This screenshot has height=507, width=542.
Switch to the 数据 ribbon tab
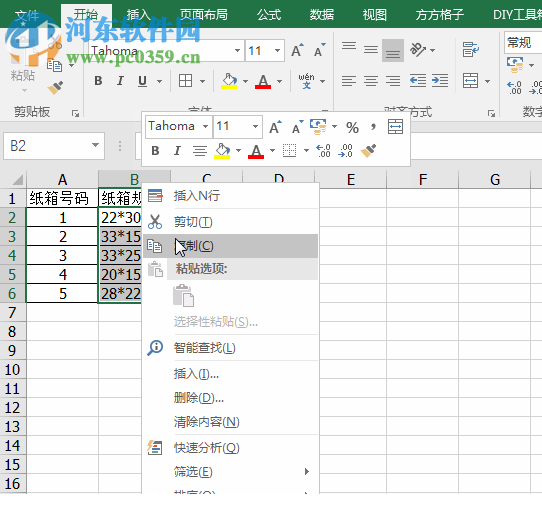(x=321, y=15)
